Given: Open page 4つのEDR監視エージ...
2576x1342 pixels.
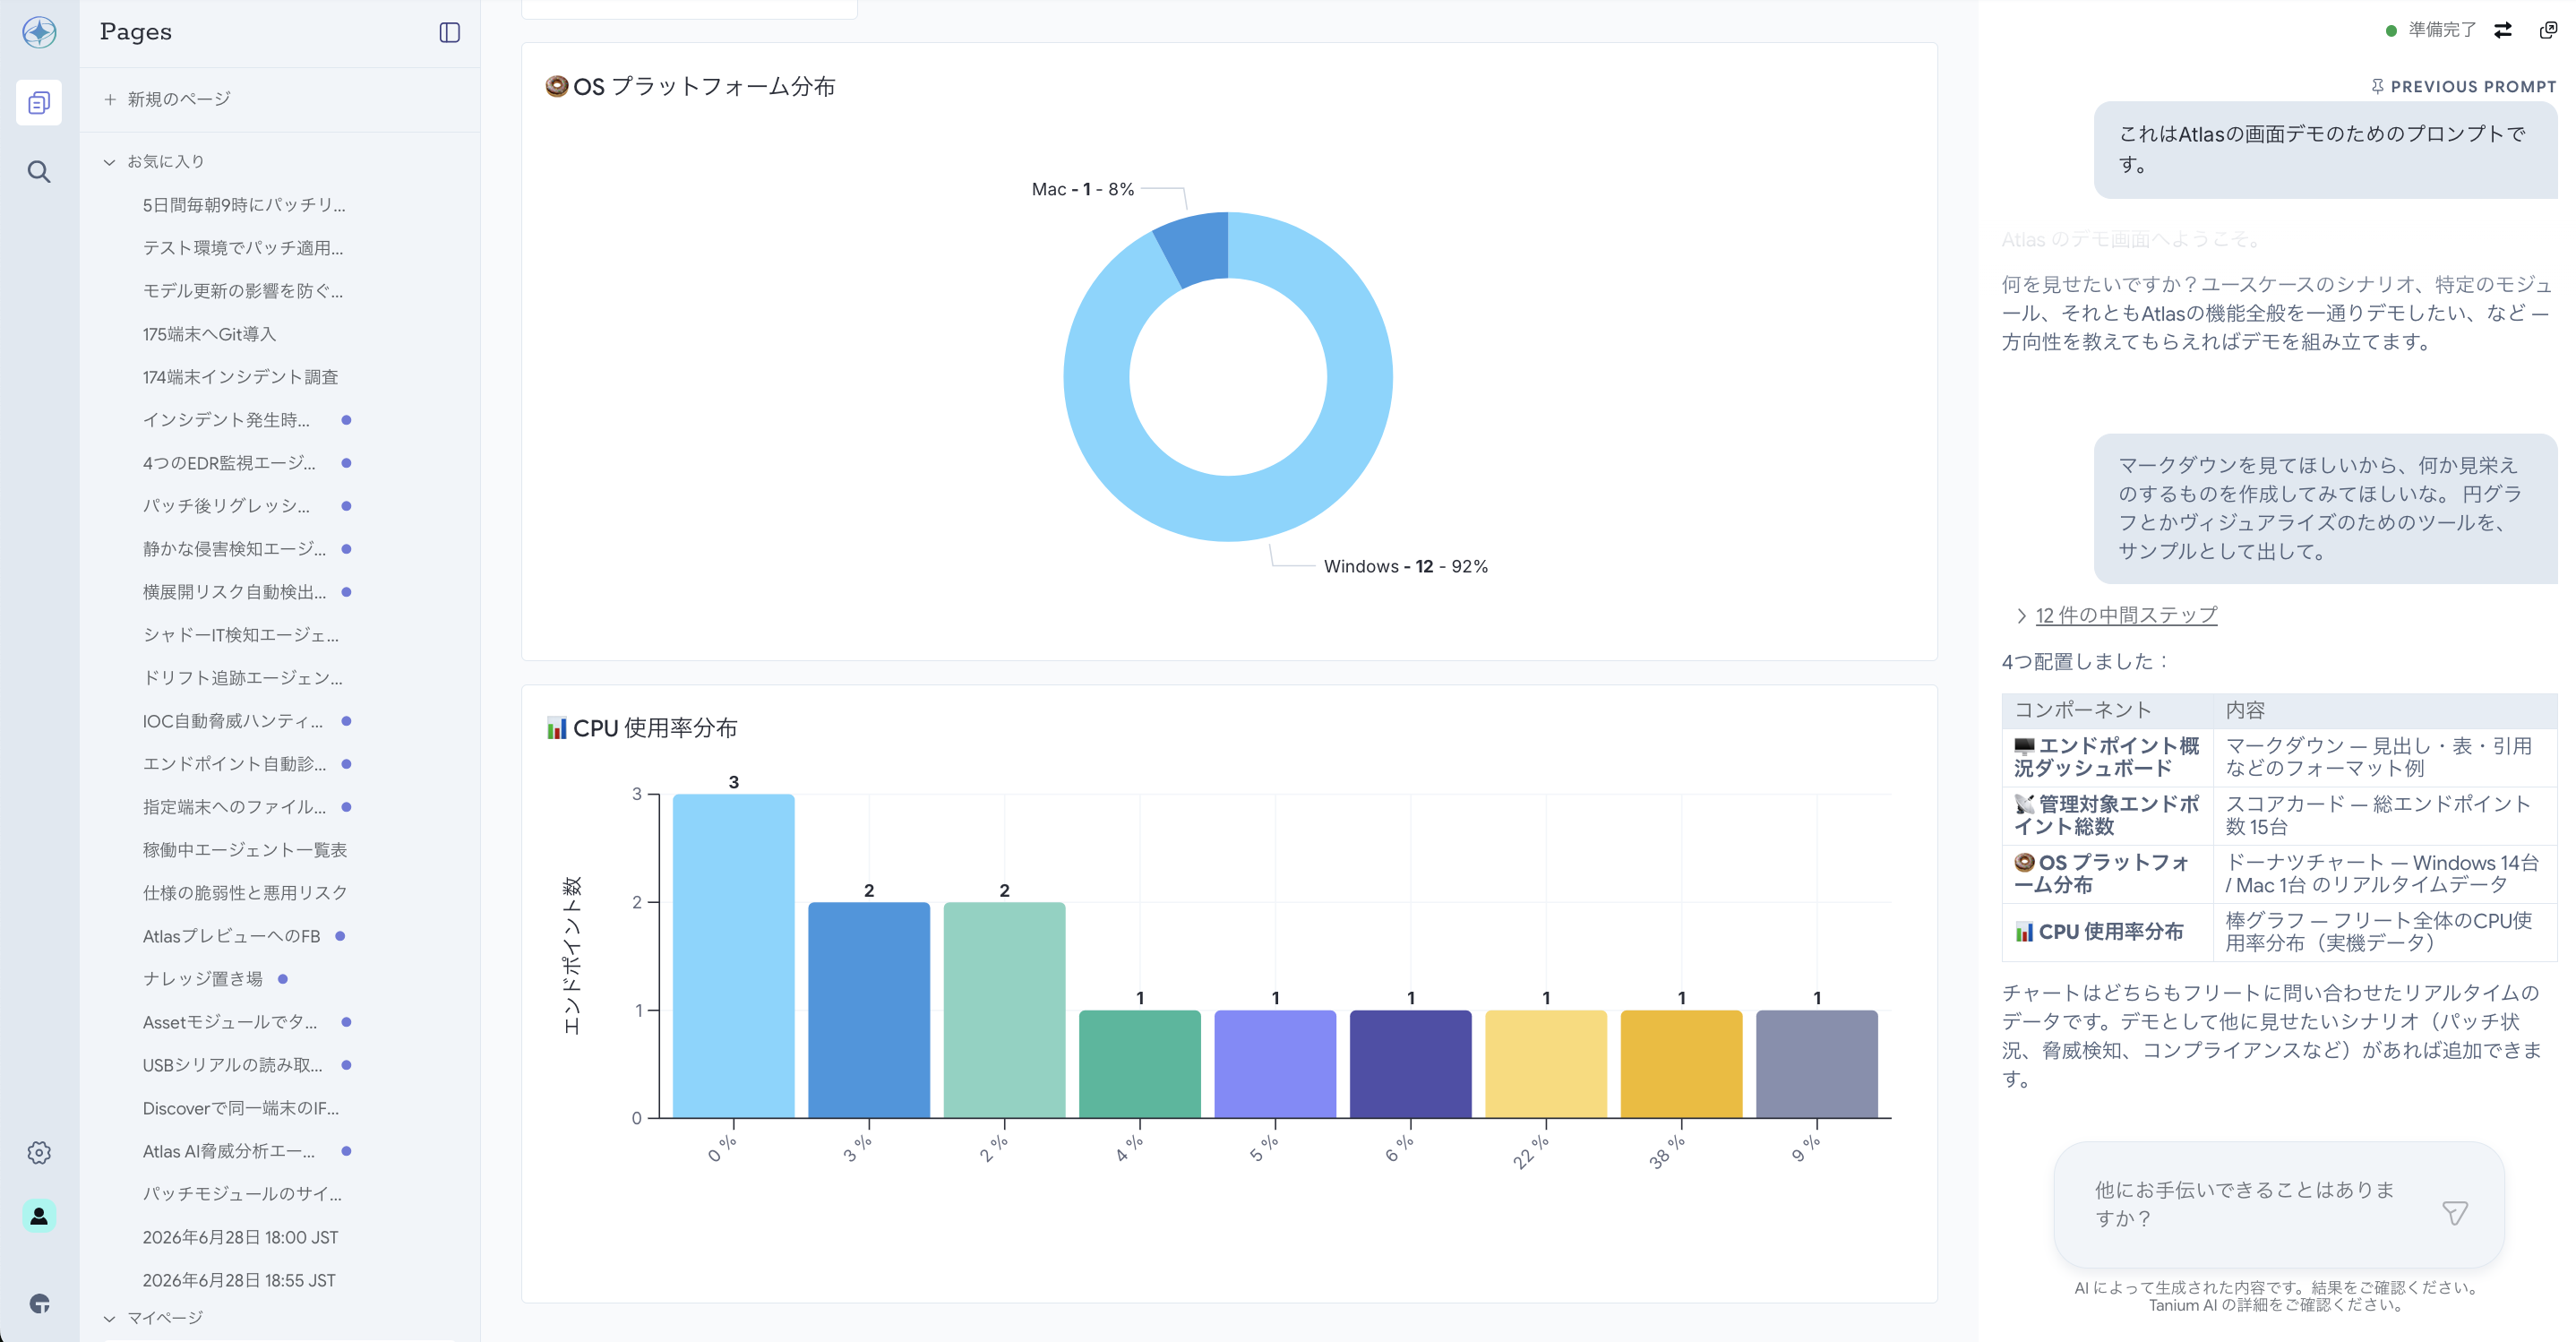Looking at the screenshot, I should pyautogui.click(x=229, y=463).
